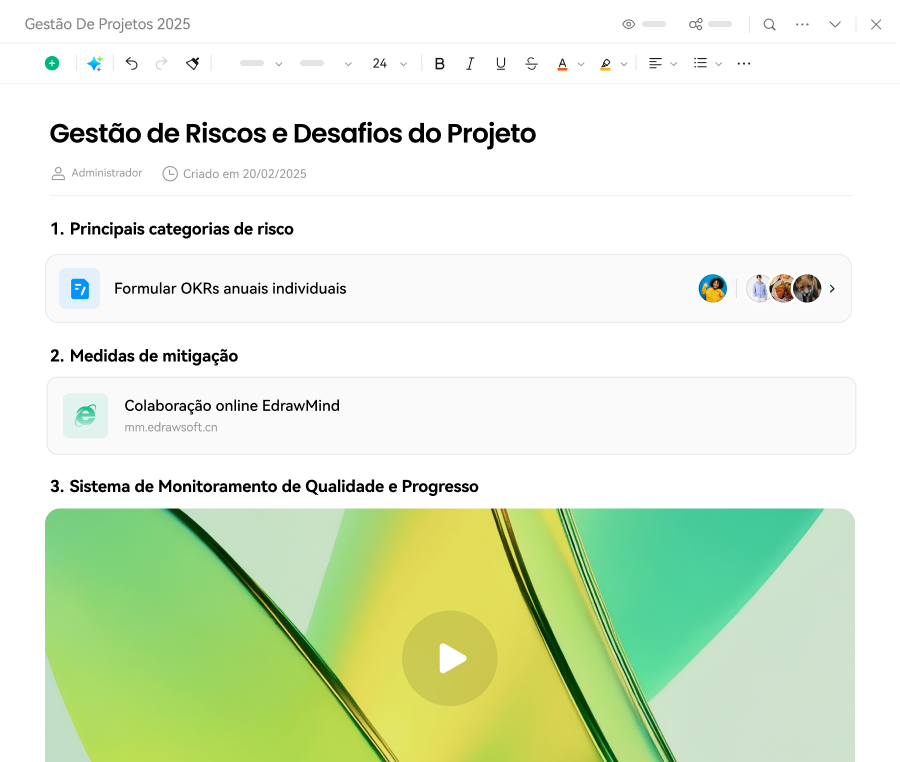Open the title bar more options menu

[802, 24]
